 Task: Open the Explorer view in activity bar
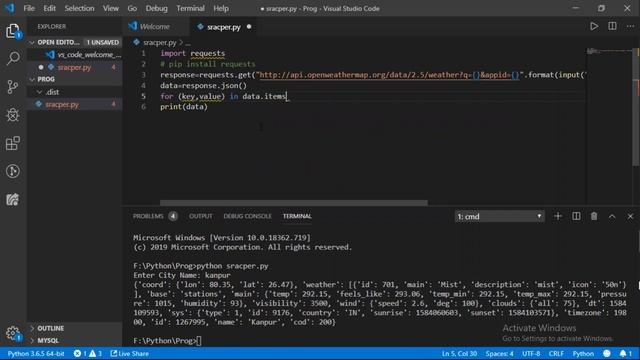coord(13,31)
